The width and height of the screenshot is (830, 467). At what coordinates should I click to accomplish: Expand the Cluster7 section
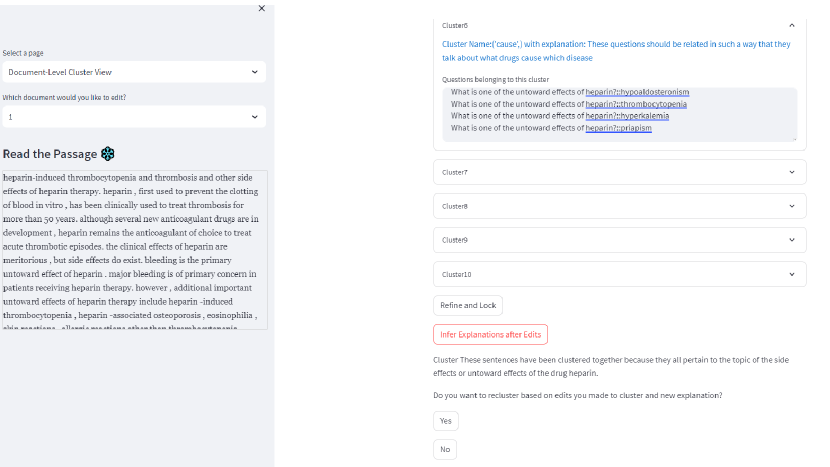click(619, 172)
